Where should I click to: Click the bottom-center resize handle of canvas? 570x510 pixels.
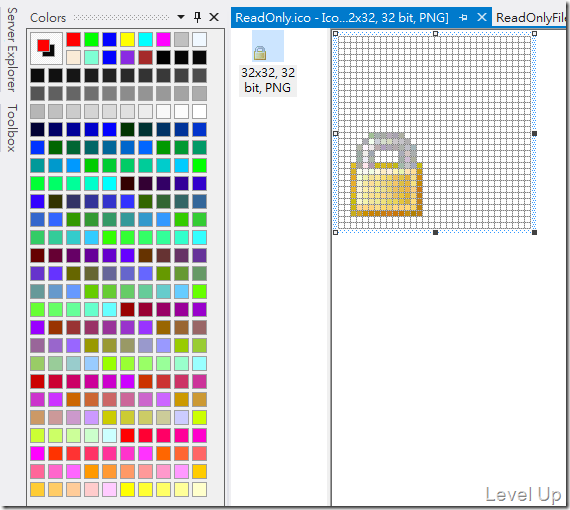(435, 232)
